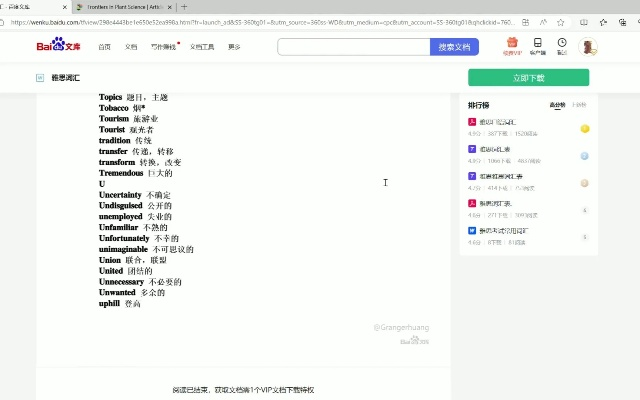Click the purple icon of the third ranked document
Image resolution: width=640 pixels, height=400 pixels.
(472, 176)
